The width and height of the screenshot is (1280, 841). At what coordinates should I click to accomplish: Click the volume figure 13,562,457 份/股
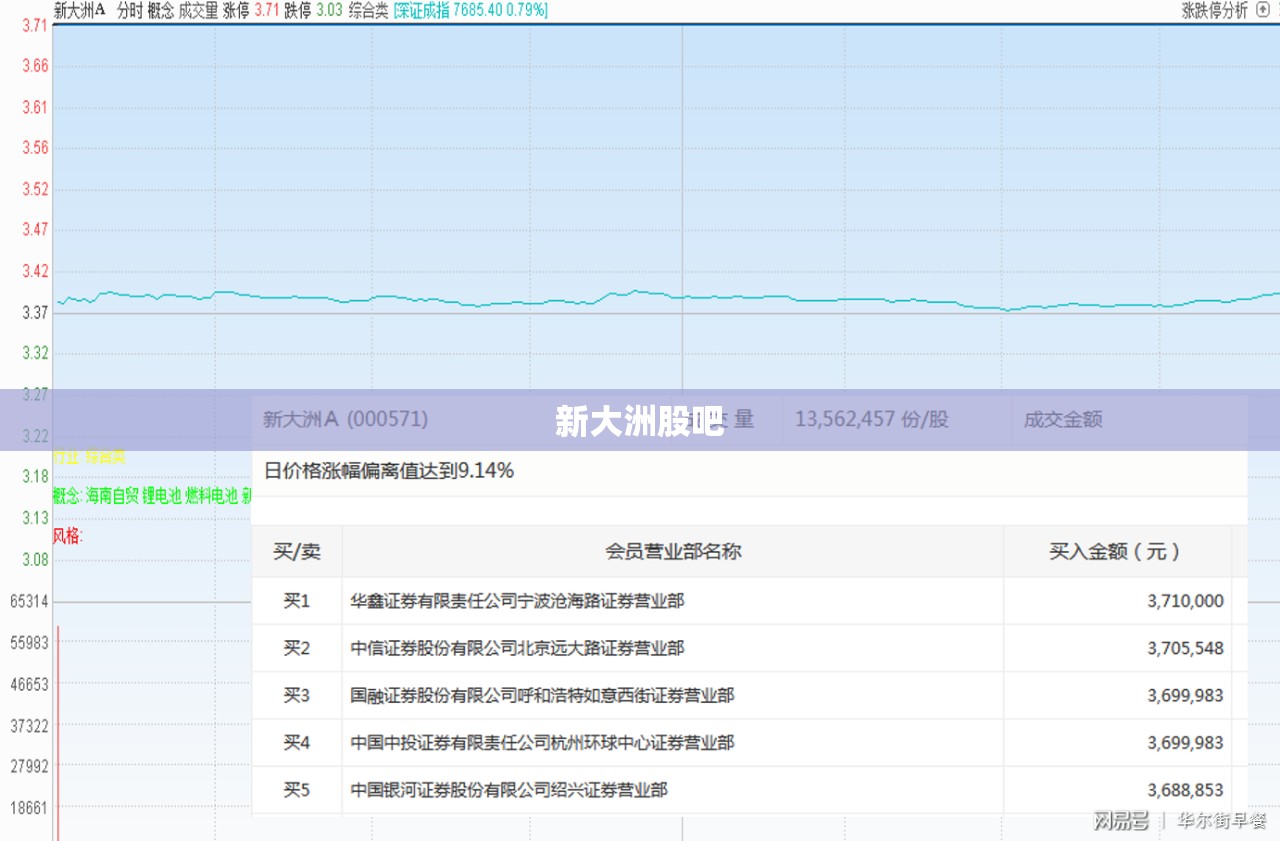[871, 420]
